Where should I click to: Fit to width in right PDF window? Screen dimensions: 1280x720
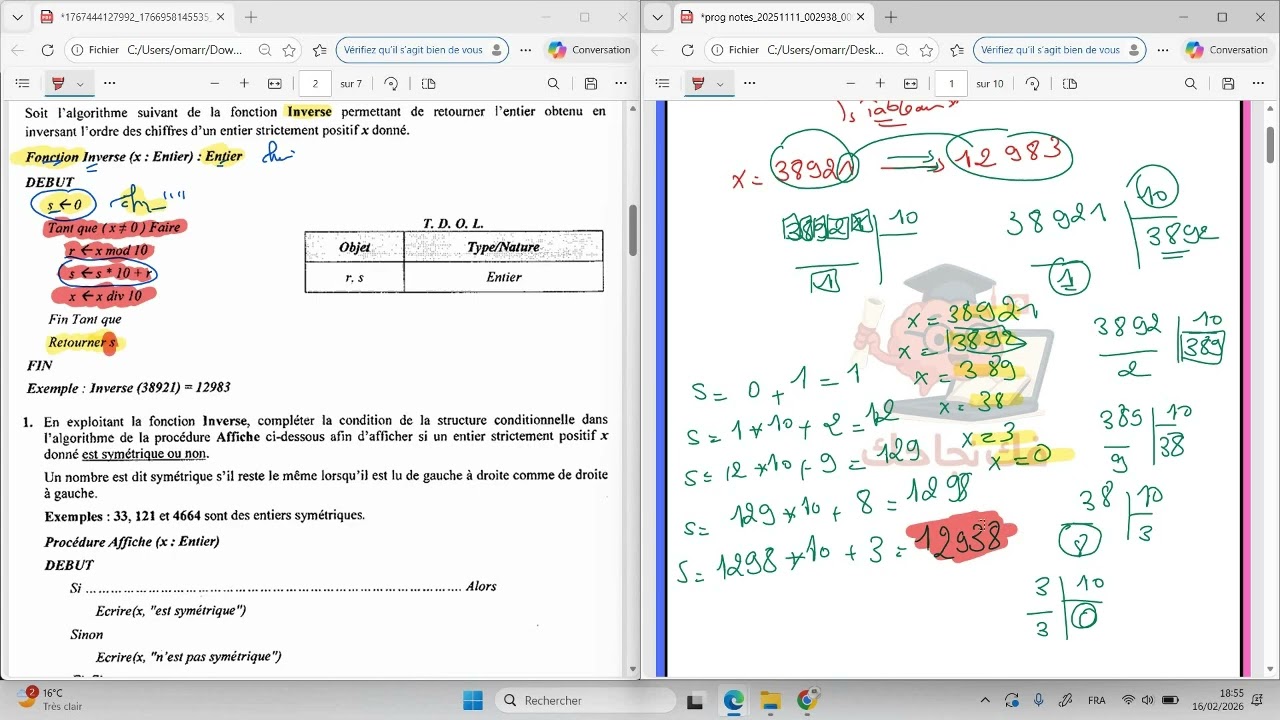911,84
